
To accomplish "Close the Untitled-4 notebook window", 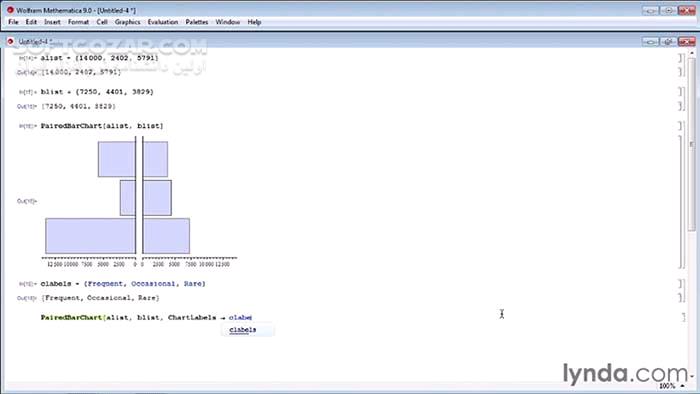I will [686, 41].
